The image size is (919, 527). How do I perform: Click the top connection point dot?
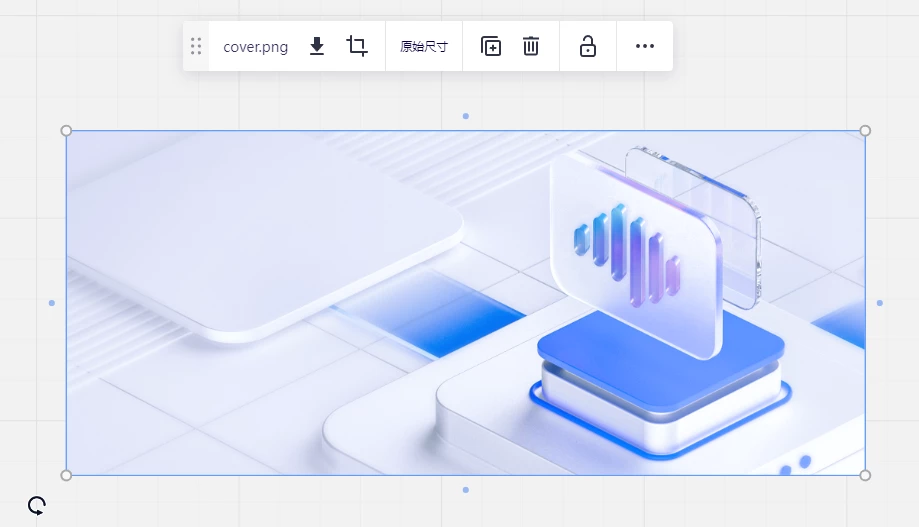tap(466, 116)
